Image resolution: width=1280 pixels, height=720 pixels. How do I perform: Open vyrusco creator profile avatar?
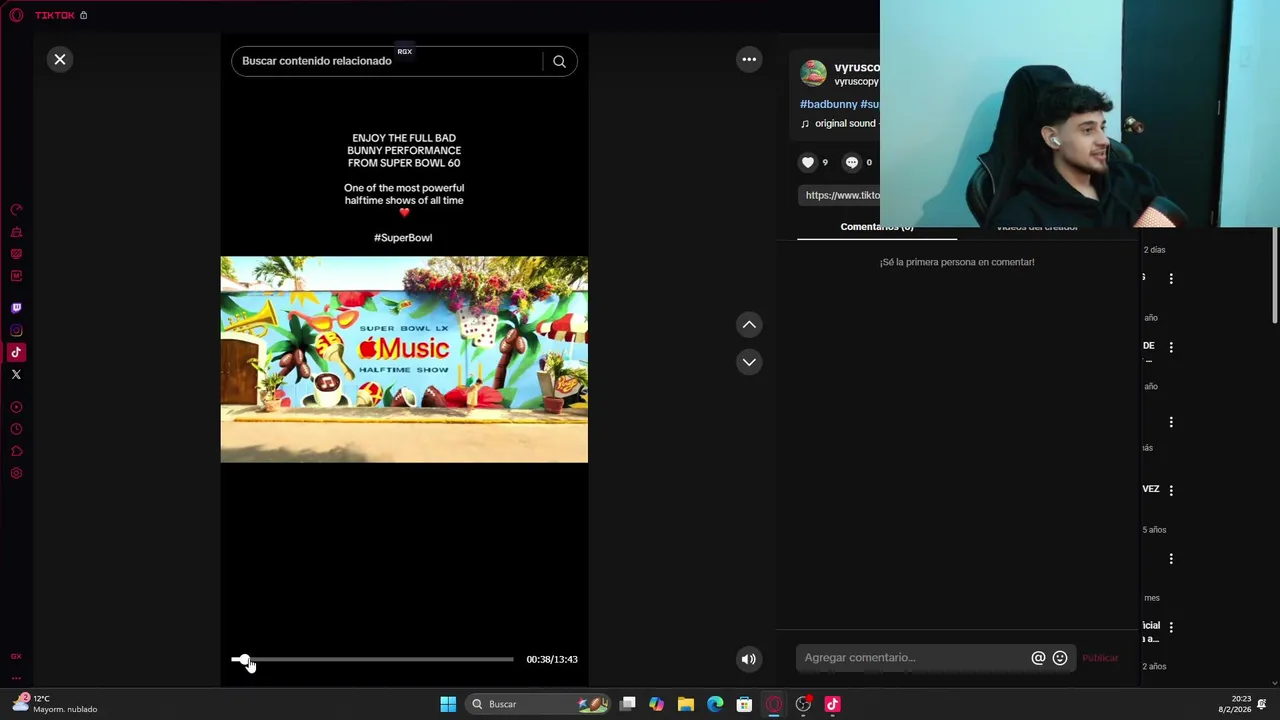coord(814,73)
